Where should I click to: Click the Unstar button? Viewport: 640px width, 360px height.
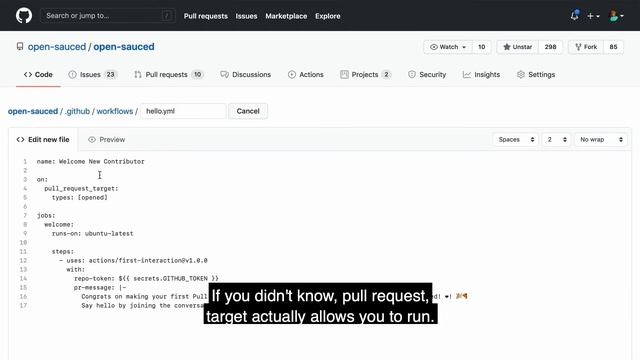(x=518, y=47)
